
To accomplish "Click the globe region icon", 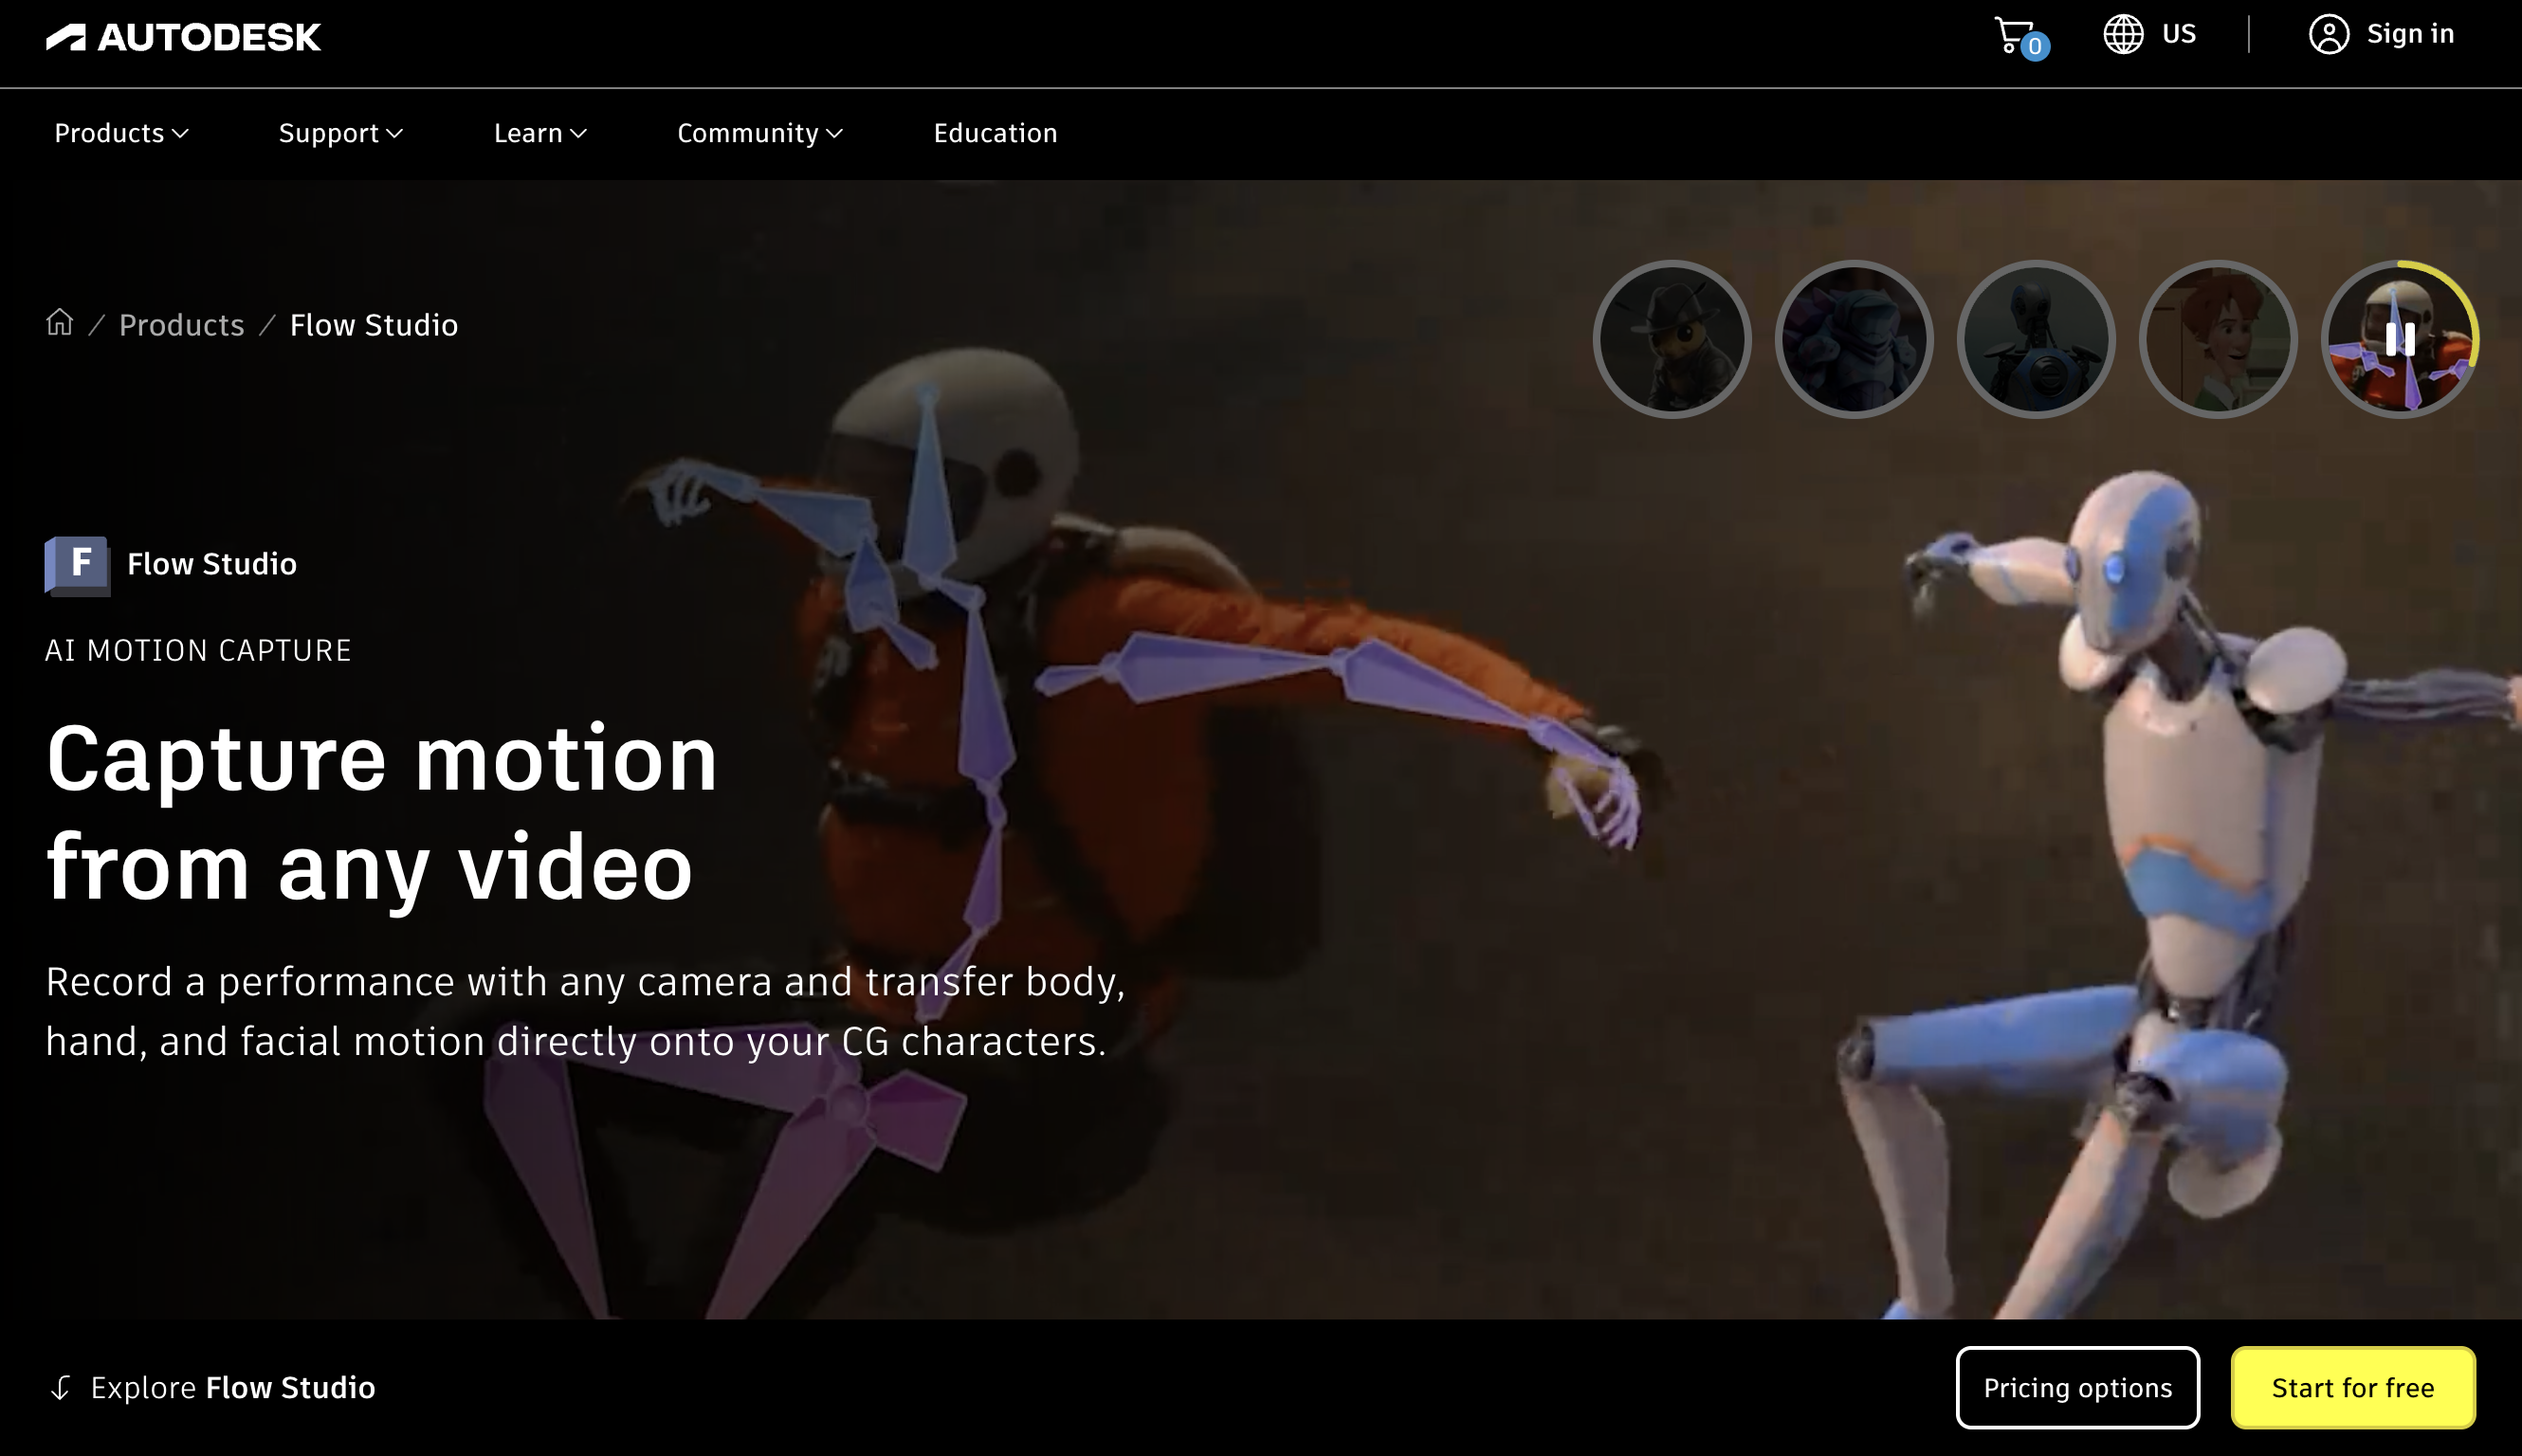I will tap(2122, 34).
